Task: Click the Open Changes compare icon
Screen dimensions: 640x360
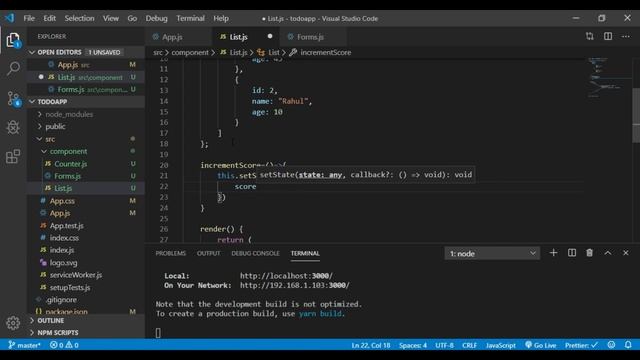Action: click(589, 36)
